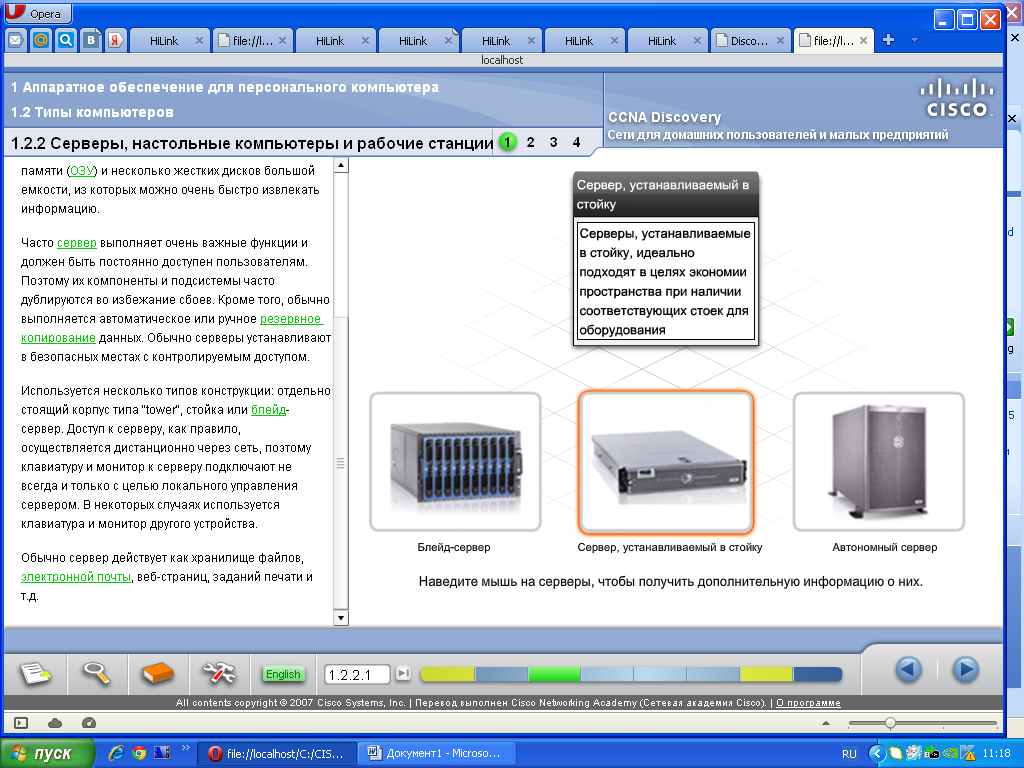The height and width of the screenshot is (768, 1024).
Task: Click the RU language indicator
Action: pos(849,754)
